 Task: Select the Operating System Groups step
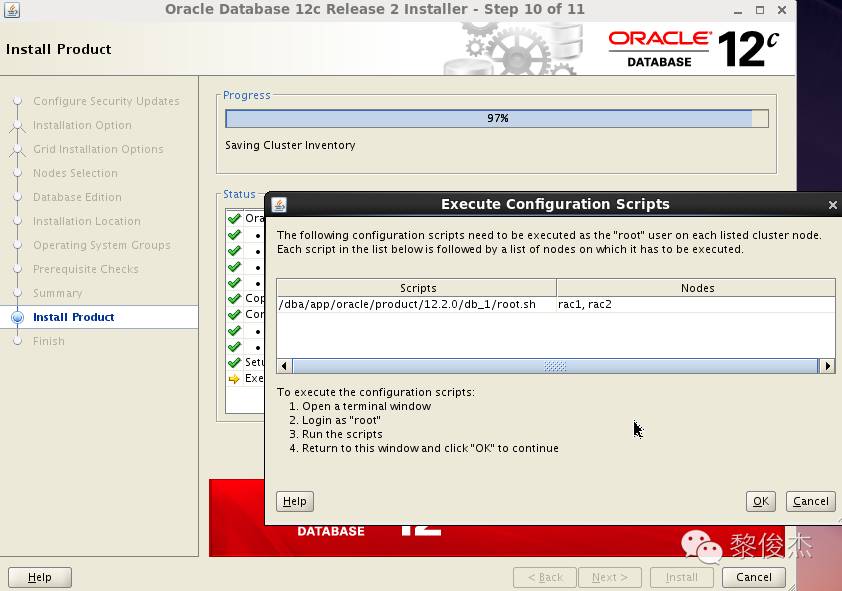[101, 245]
